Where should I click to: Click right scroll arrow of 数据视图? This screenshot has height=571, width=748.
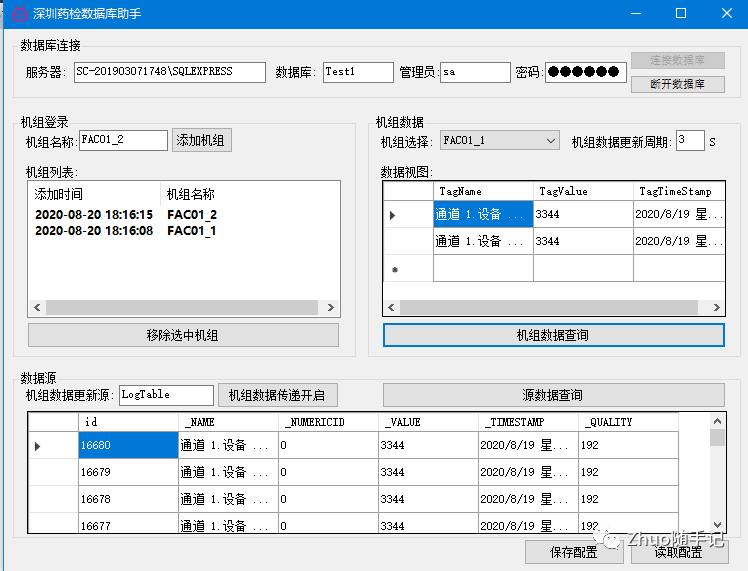[x=717, y=308]
